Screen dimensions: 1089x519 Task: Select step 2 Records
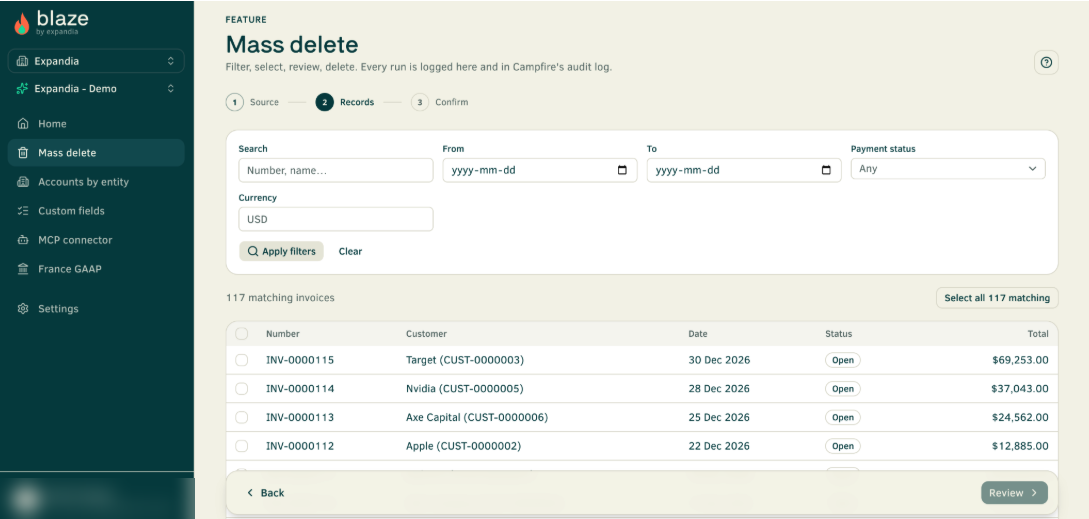[x=344, y=102]
